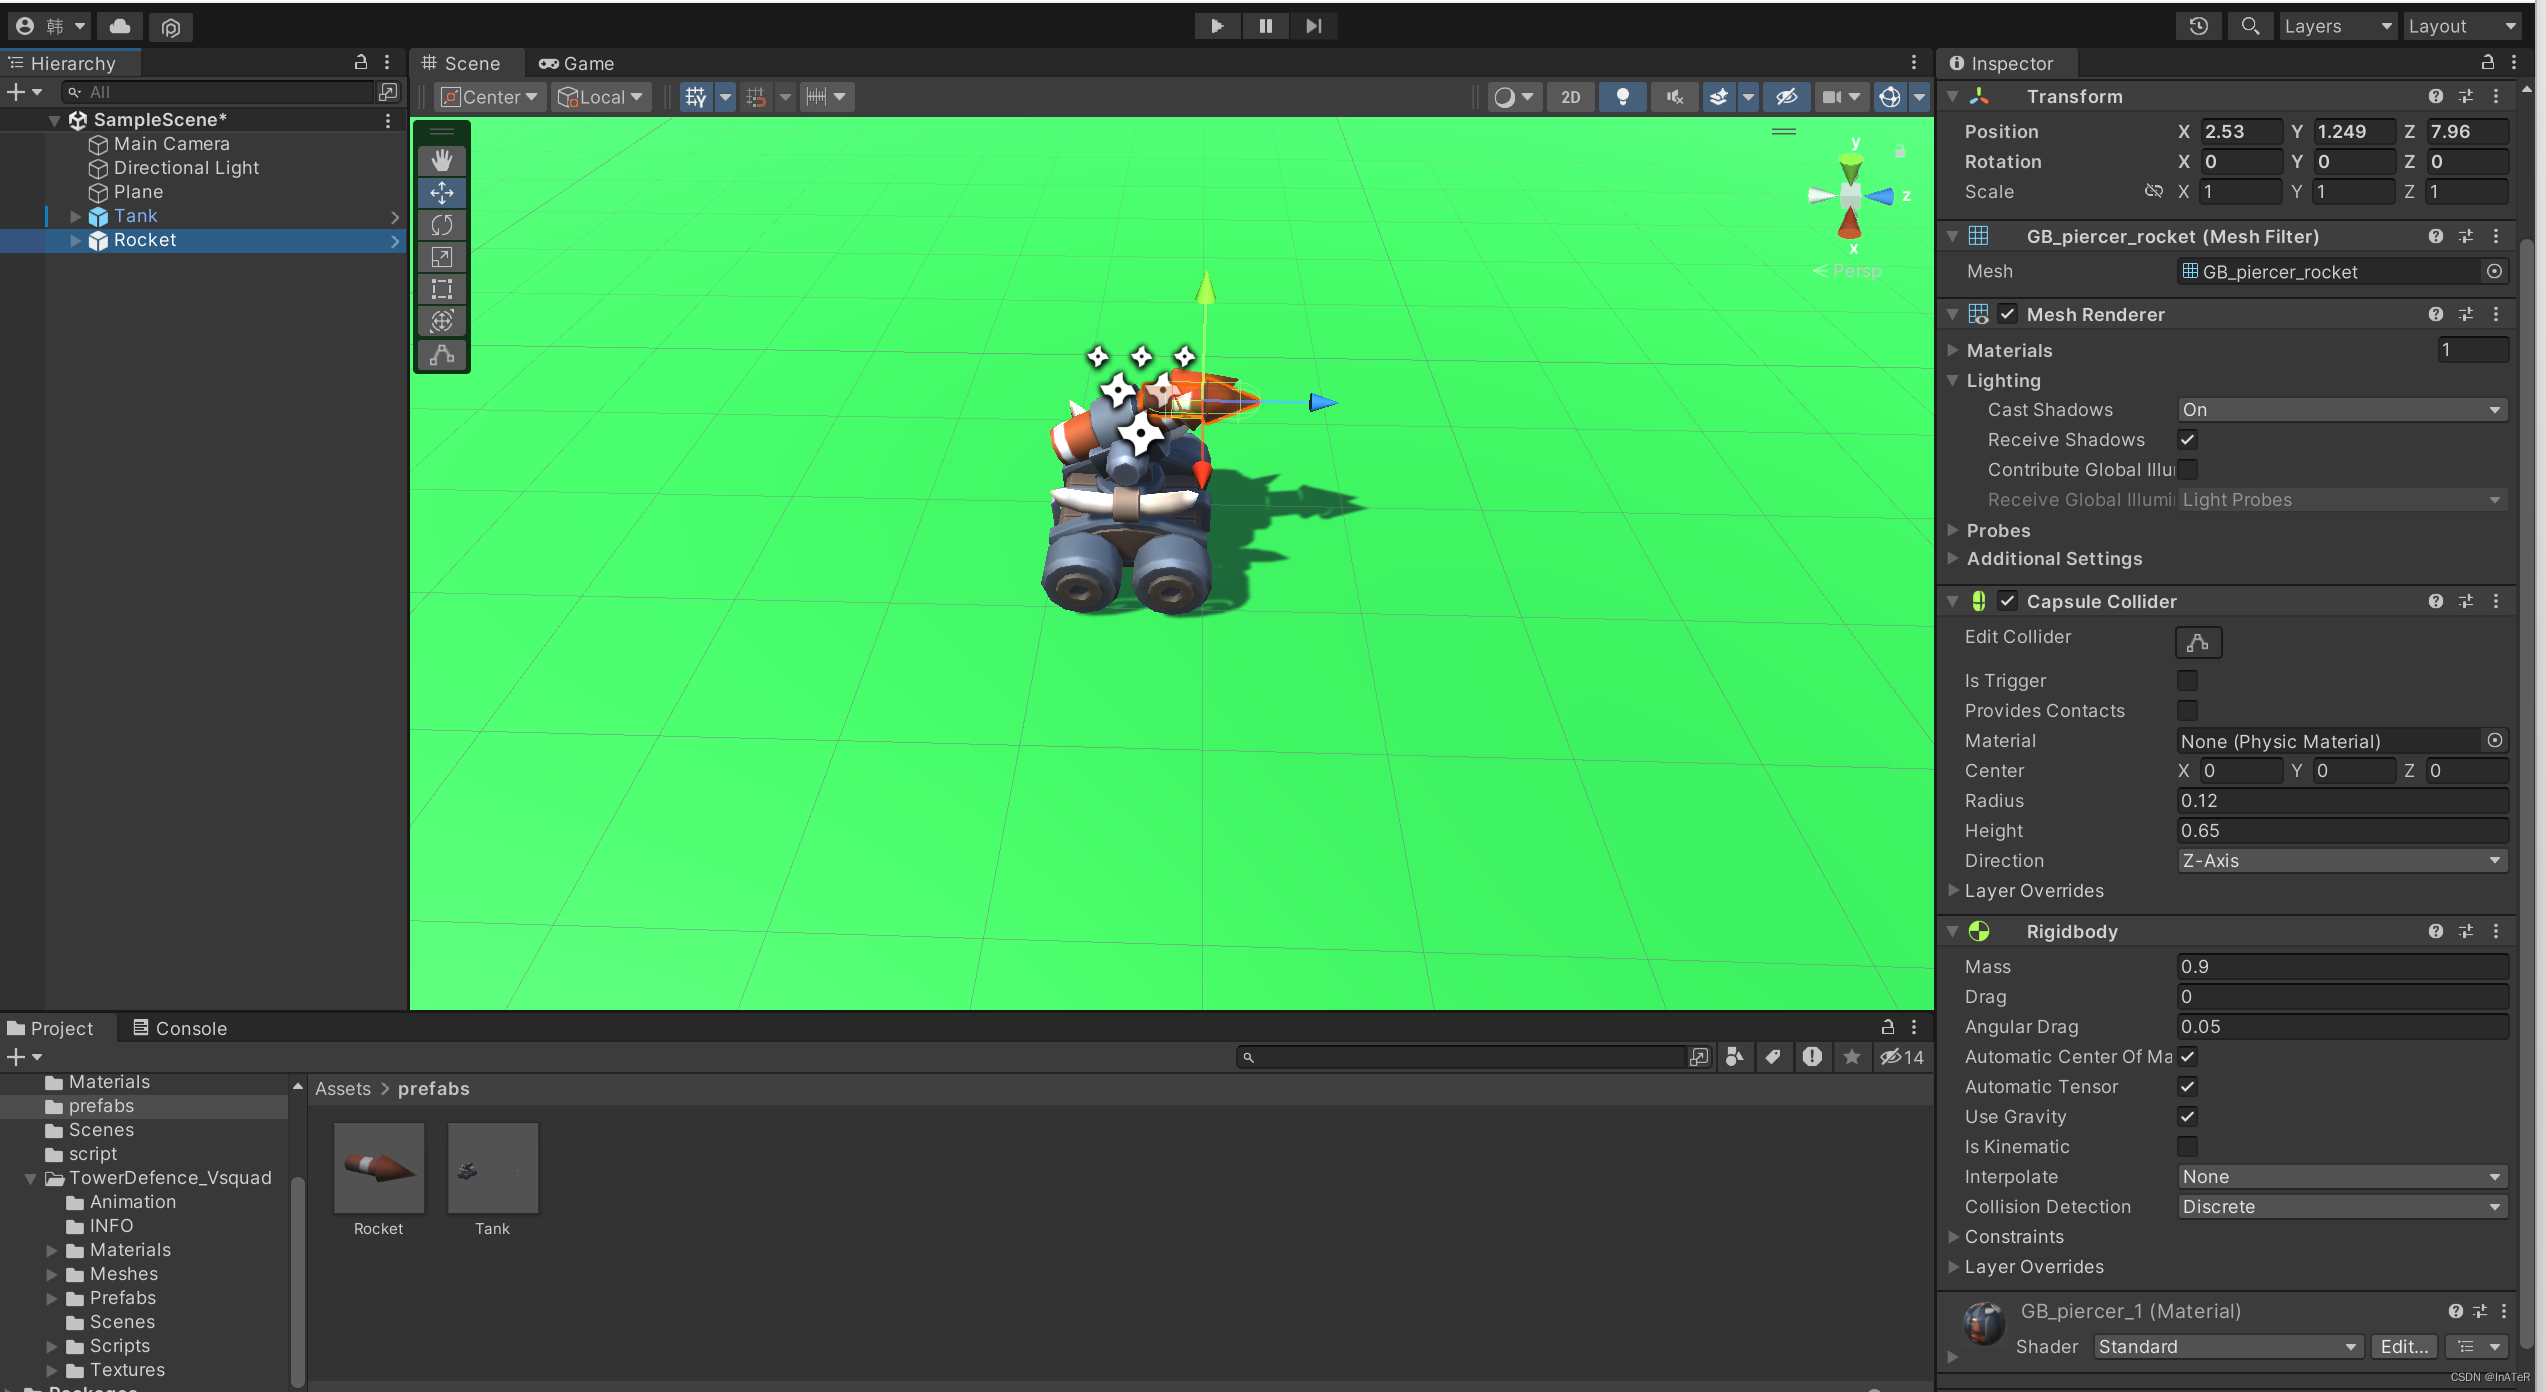Viewport: 2546px width, 1392px height.
Task: Enable Is Trigger on the Capsule Collider
Action: point(2187,680)
